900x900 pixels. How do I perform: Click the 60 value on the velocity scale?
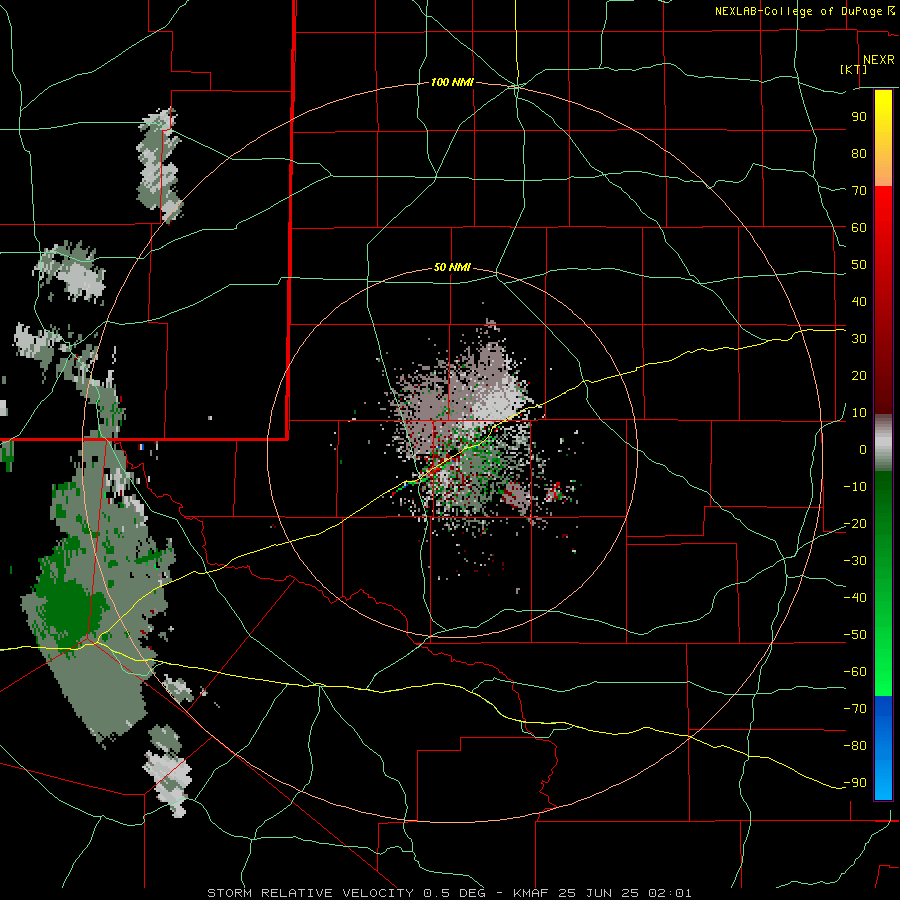click(x=859, y=228)
